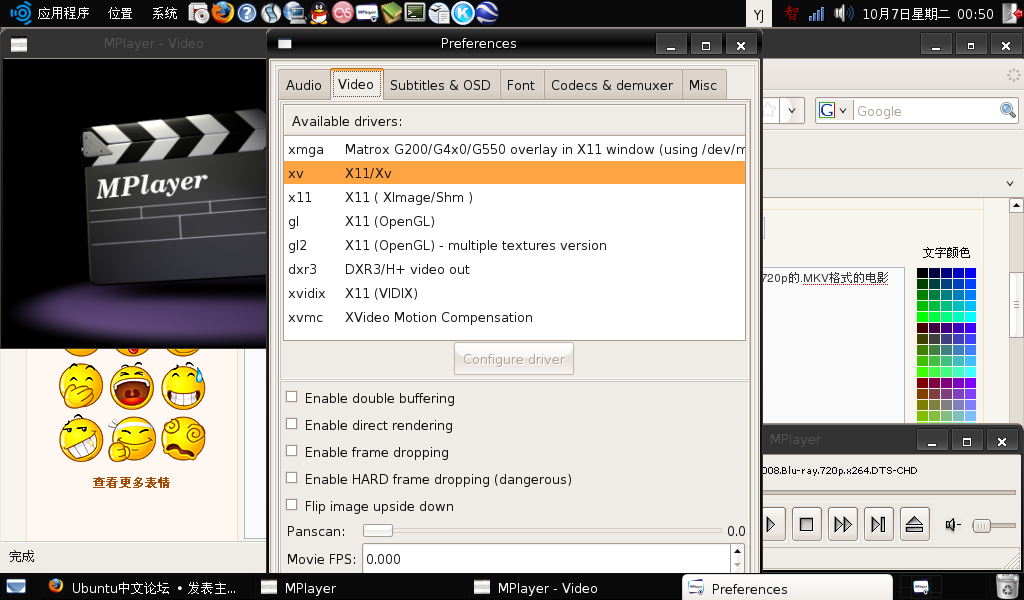Image resolution: width=1024 pixels, height=600 pixels.
Task: Open the trash bin in bottom panel
Action: pos(1008,586)
